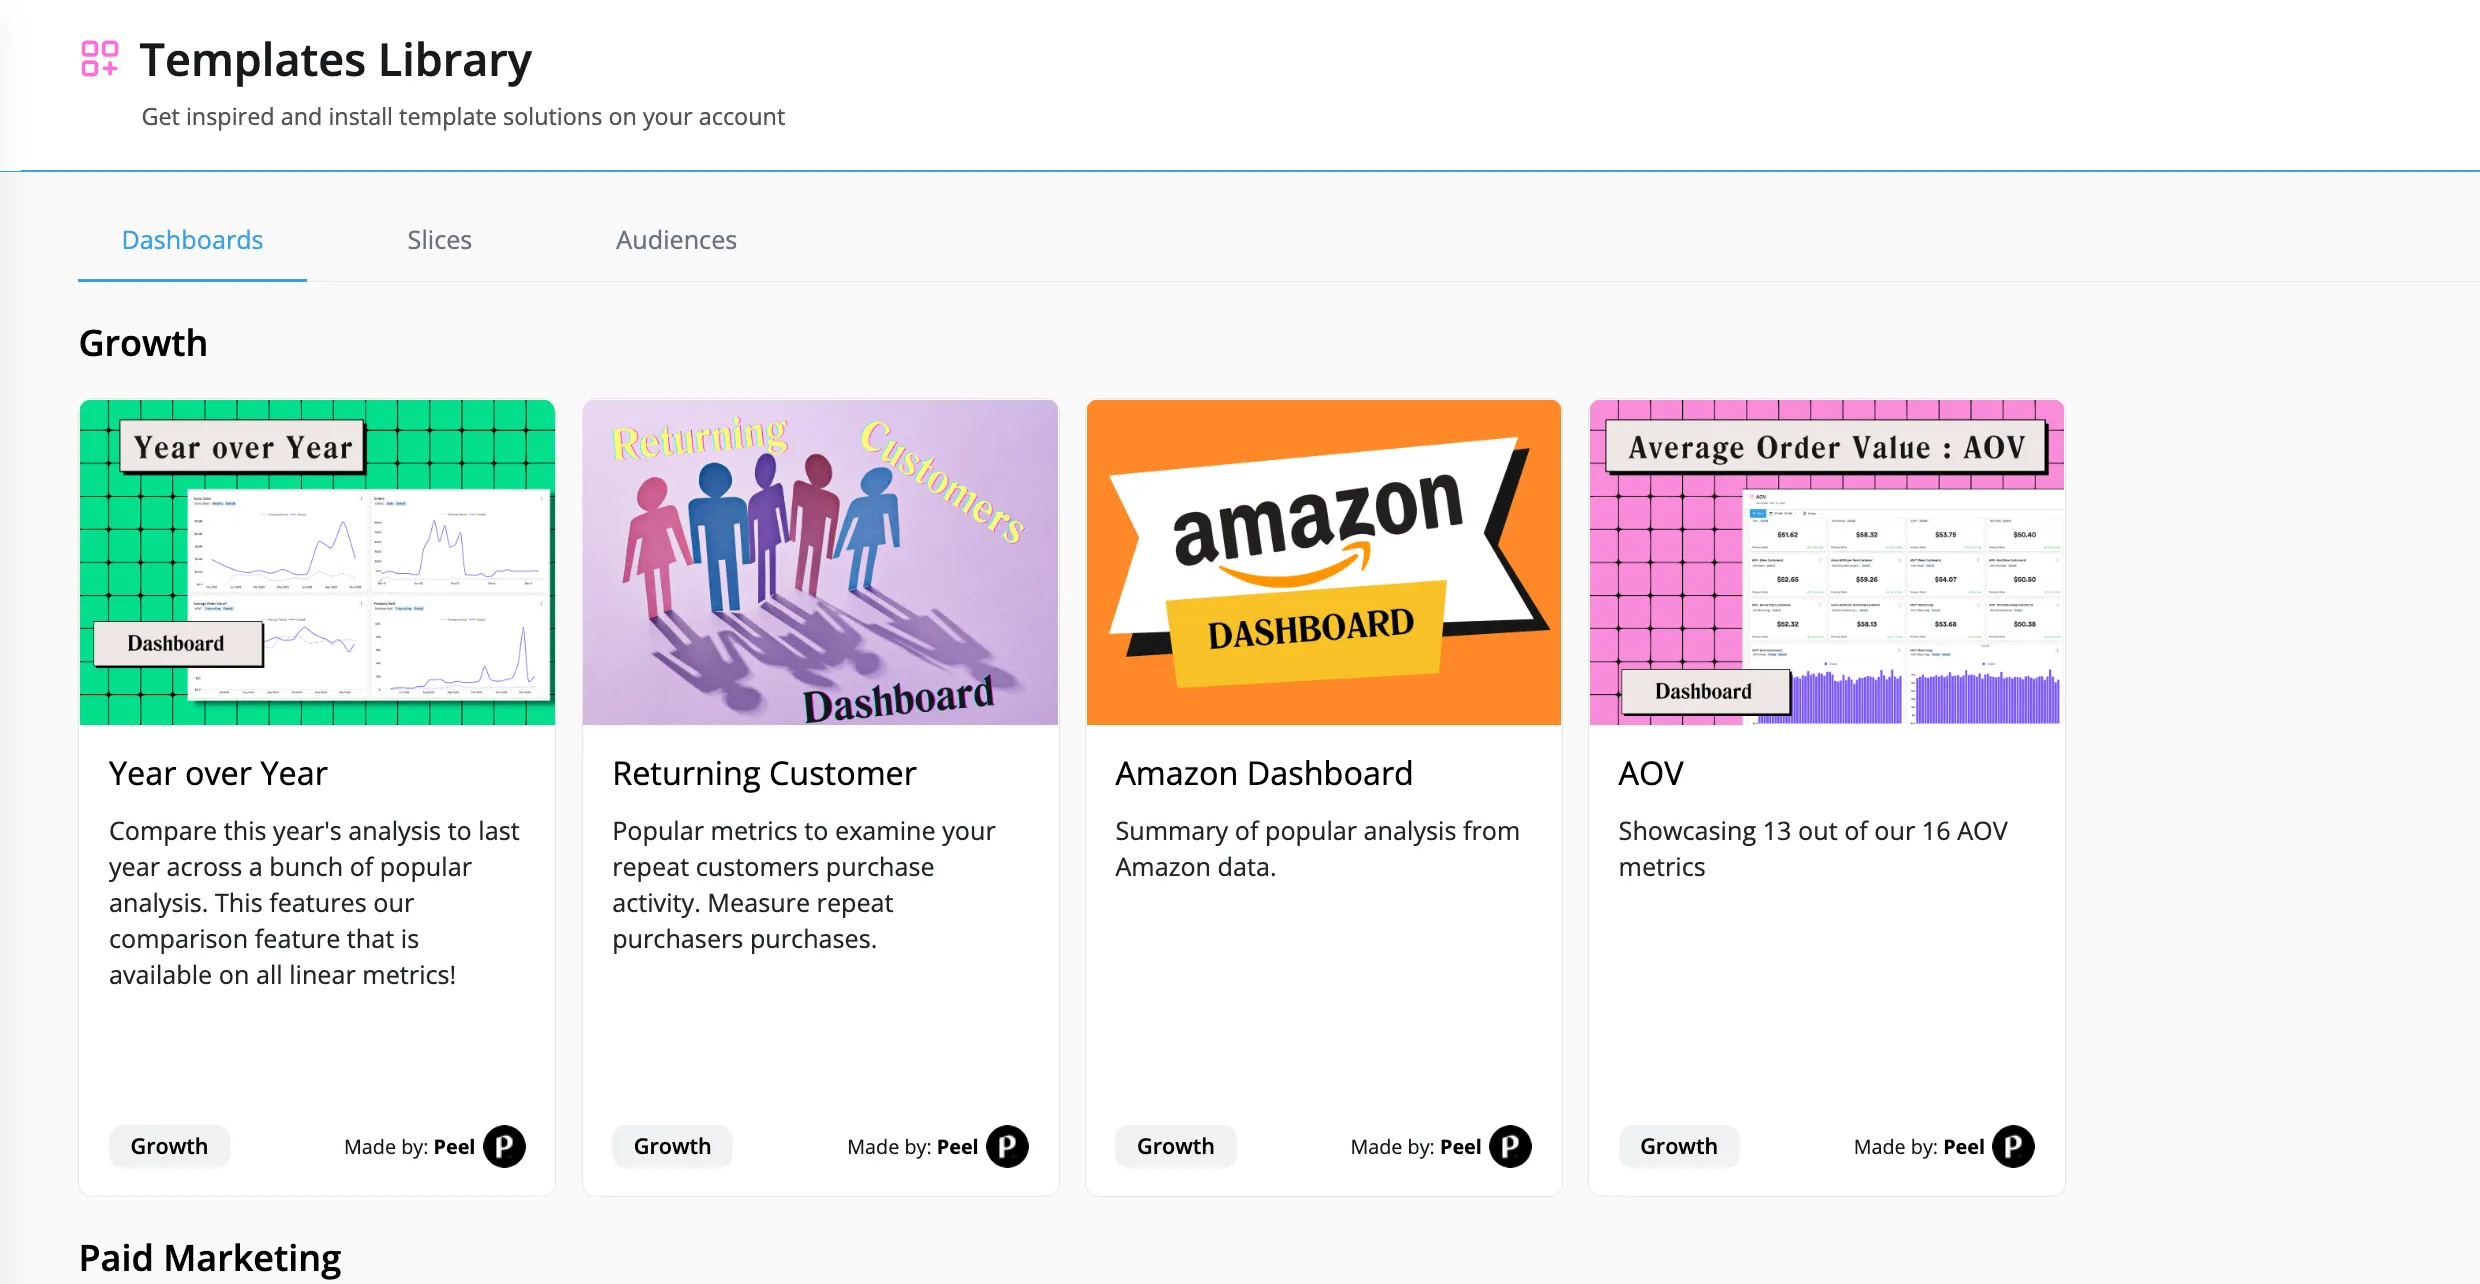Click the Peel logo on the Year over Year card
The height and width of the screenshot is (1284, 2480).
505,1147
